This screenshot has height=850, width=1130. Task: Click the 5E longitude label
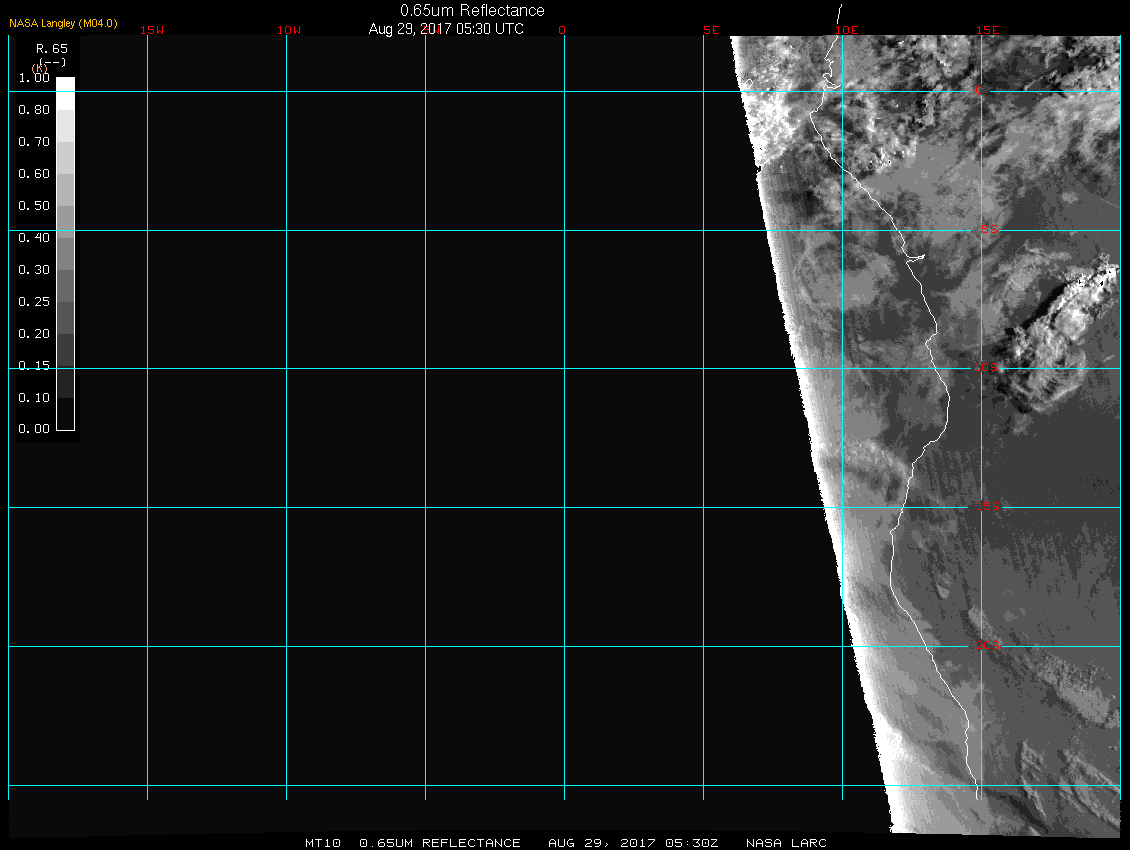712,30
